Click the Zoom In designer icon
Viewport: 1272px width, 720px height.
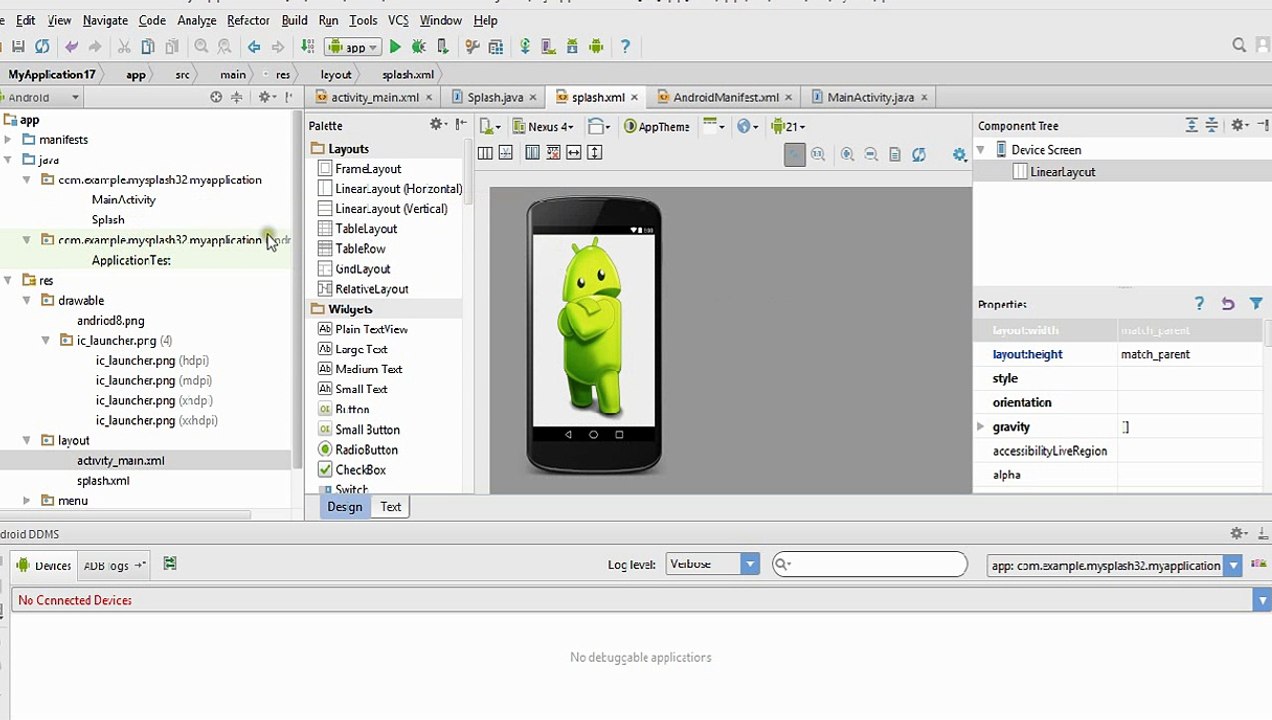point(847,154)
